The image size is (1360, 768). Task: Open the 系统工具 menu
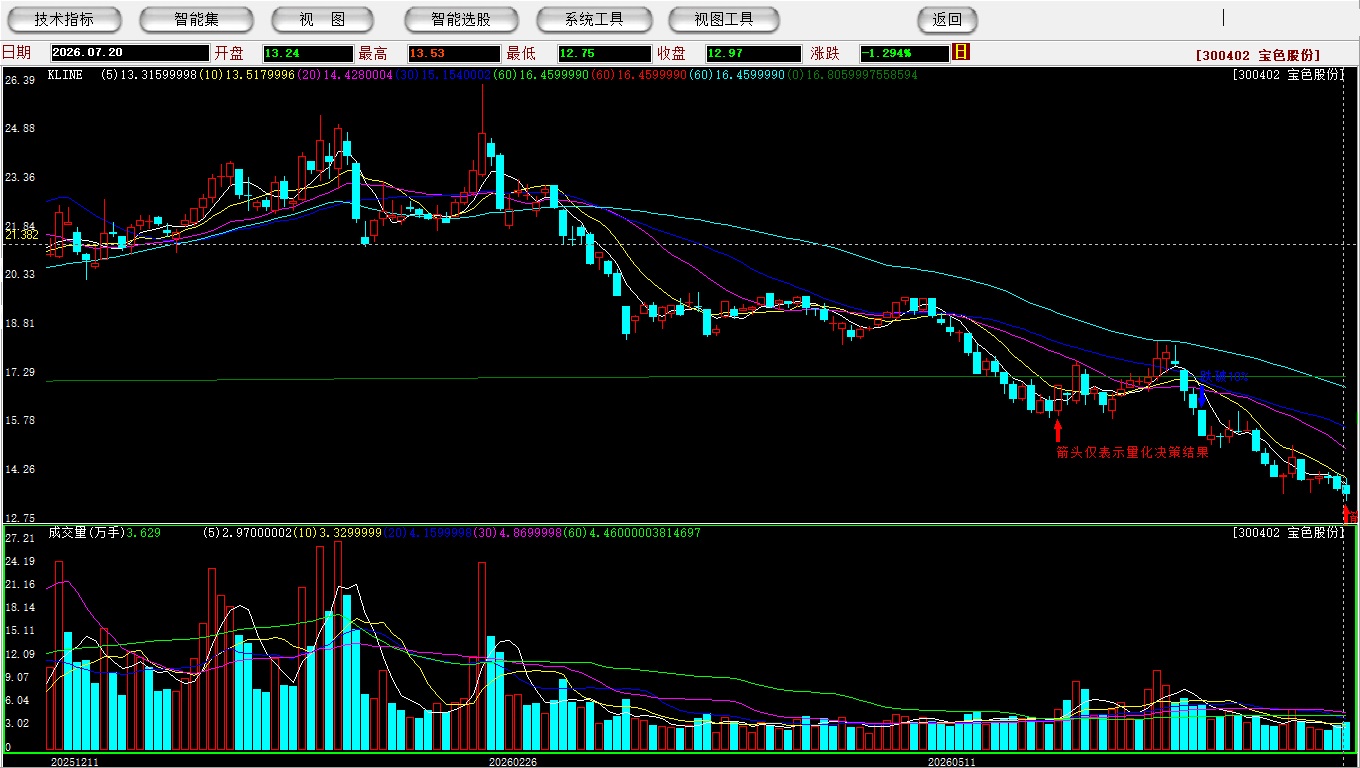[x=594, y=19]
